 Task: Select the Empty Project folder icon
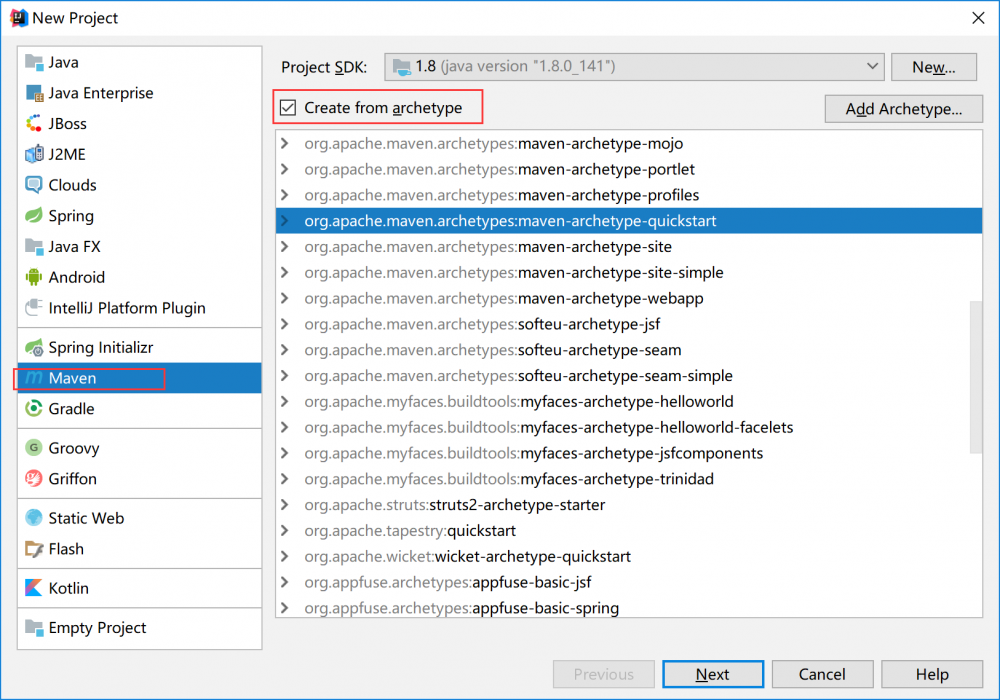tap(34, 627)
